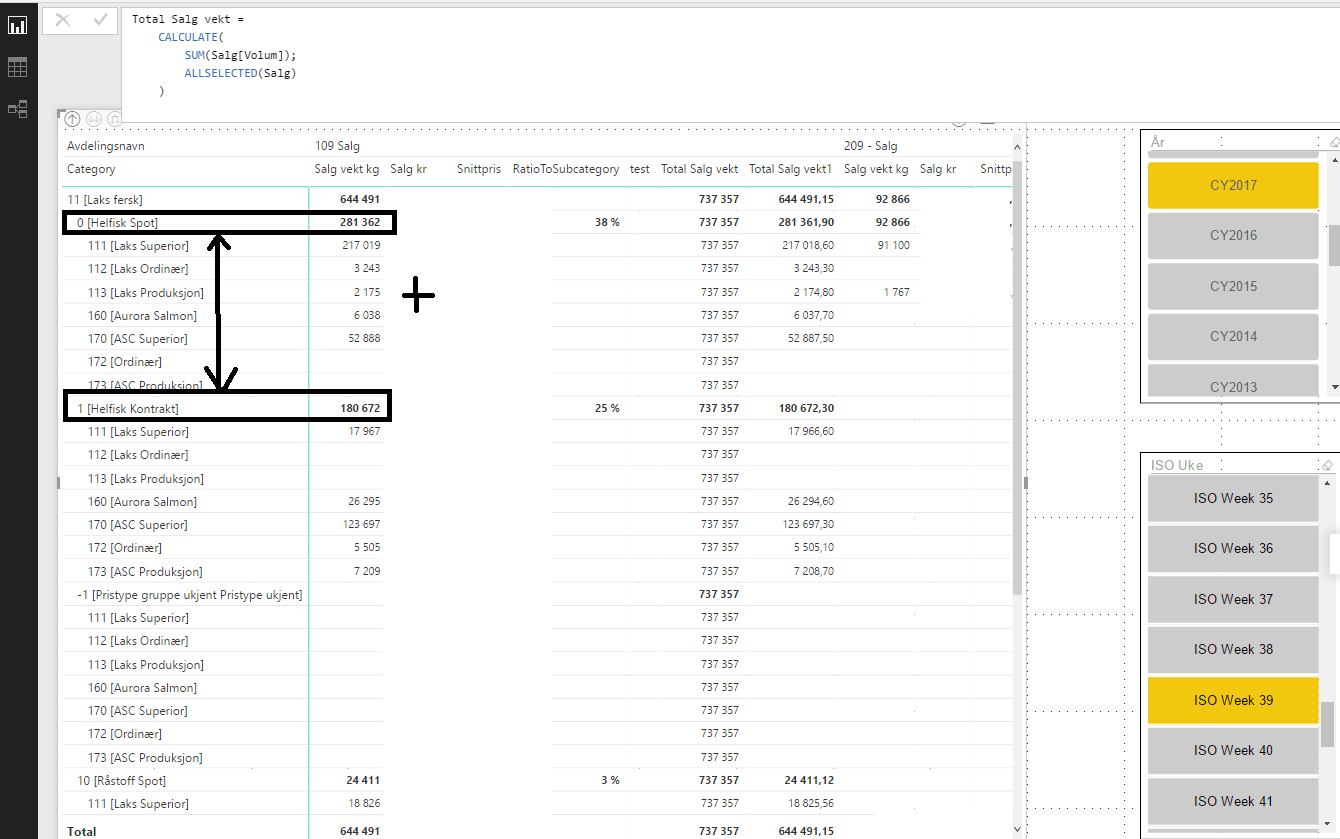This screenshot has width=1340, height=839.
Task: Click the drill up arrow on the matrix
Action: 71,118
